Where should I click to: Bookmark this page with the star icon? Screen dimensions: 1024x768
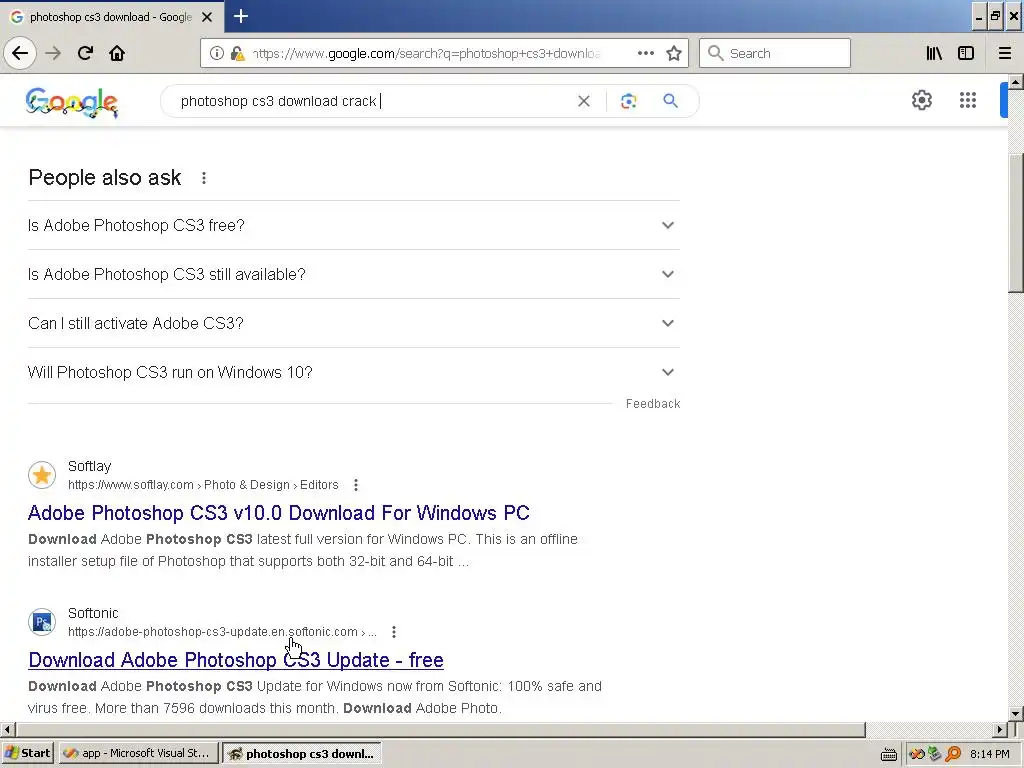click(674, 53)
